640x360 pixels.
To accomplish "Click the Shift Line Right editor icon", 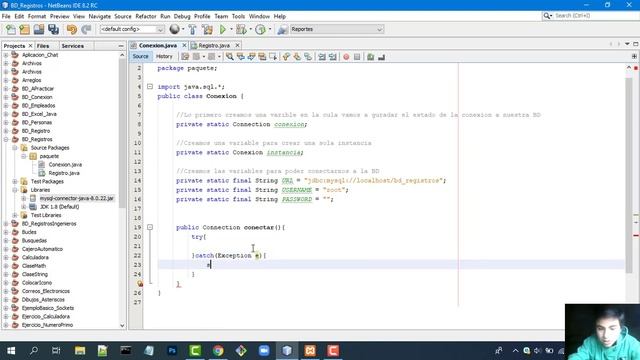I will [333, 57].
